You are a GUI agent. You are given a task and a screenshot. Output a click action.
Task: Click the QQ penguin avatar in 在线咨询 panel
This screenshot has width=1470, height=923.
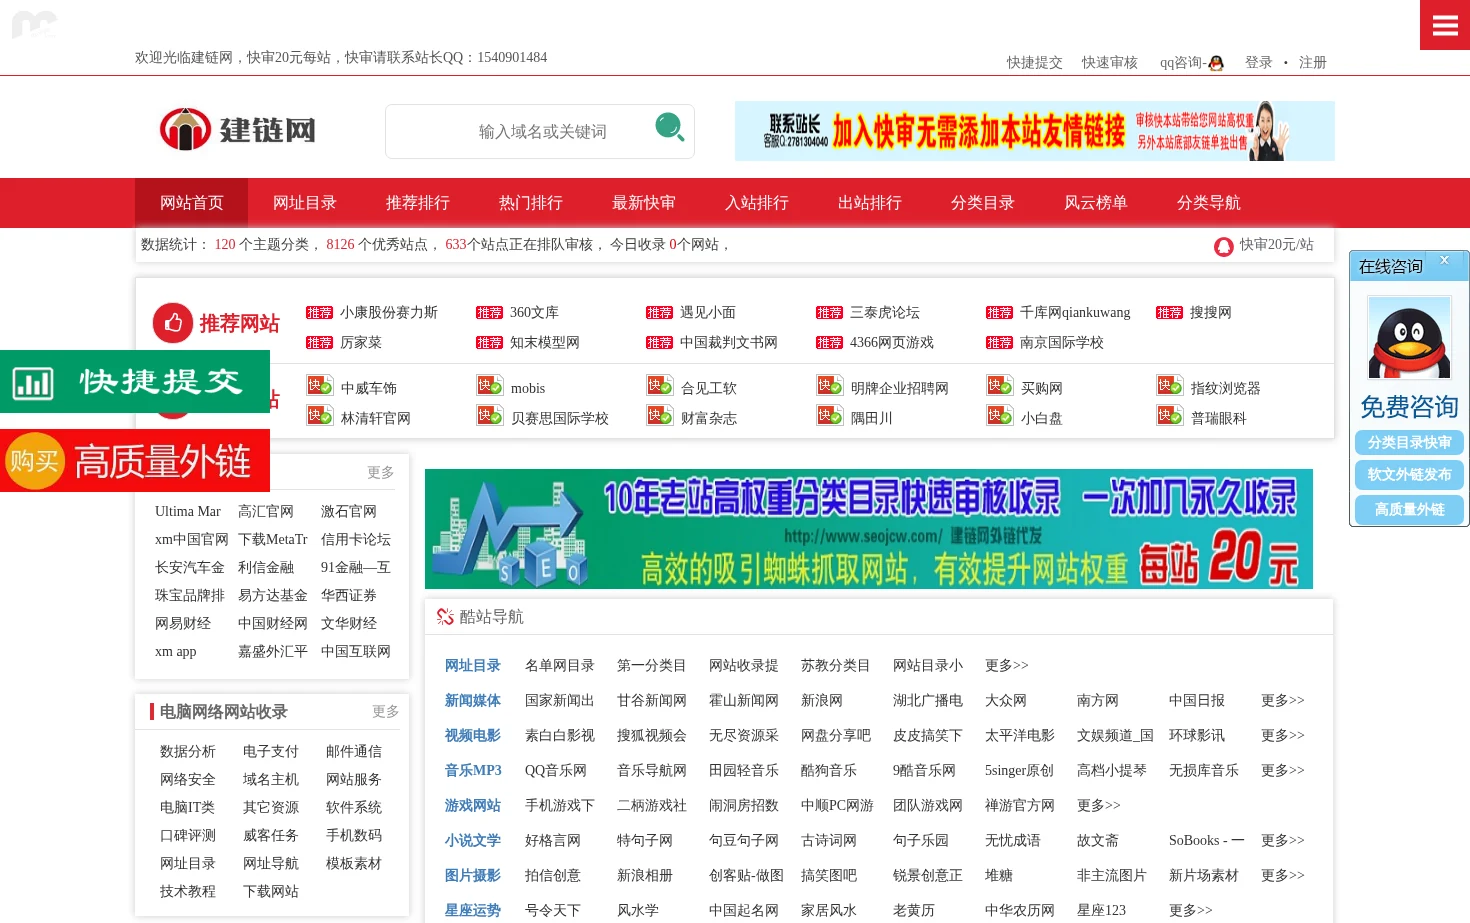(1409, 337)
